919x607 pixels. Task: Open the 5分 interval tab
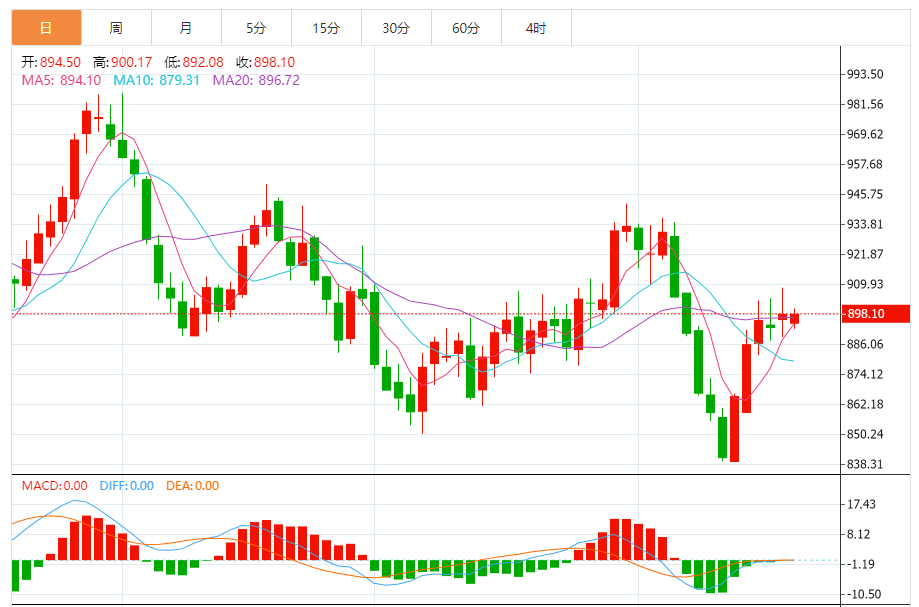click(256, 28)
